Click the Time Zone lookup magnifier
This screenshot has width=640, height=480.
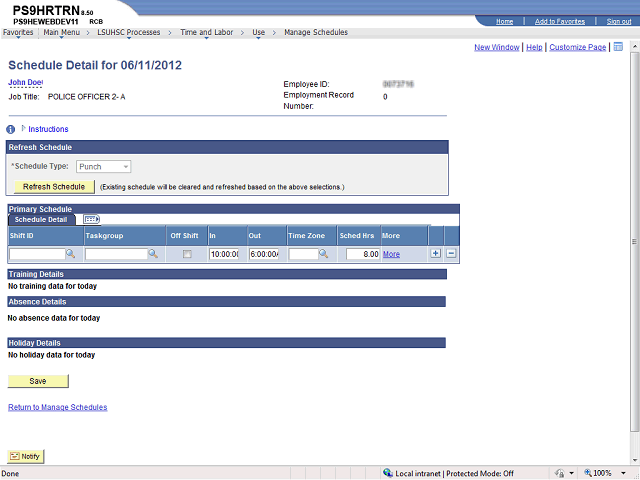pyautogui.click(x=325, y=255)
